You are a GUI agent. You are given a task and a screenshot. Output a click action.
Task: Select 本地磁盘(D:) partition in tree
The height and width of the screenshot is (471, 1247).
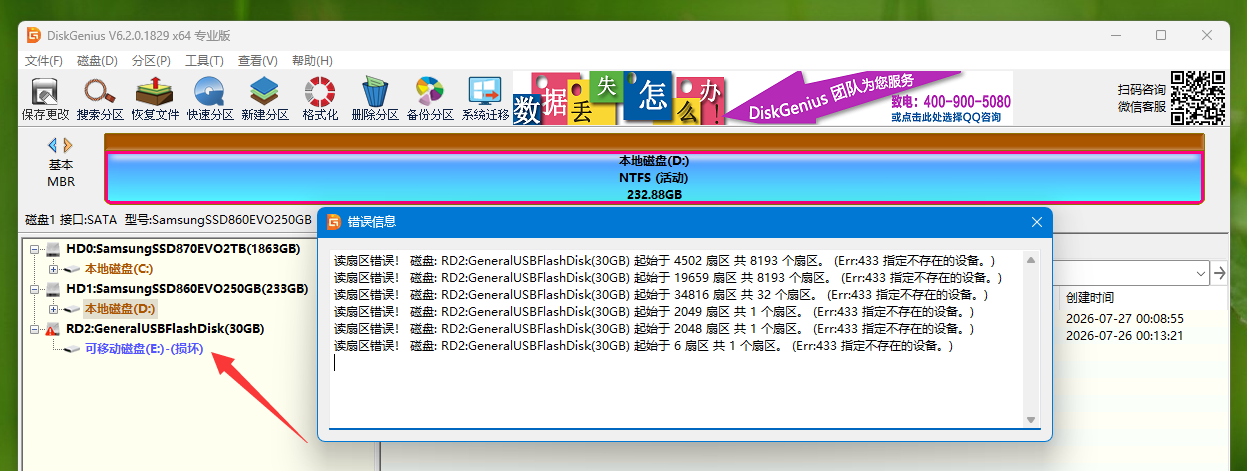[x=120, y=309]
